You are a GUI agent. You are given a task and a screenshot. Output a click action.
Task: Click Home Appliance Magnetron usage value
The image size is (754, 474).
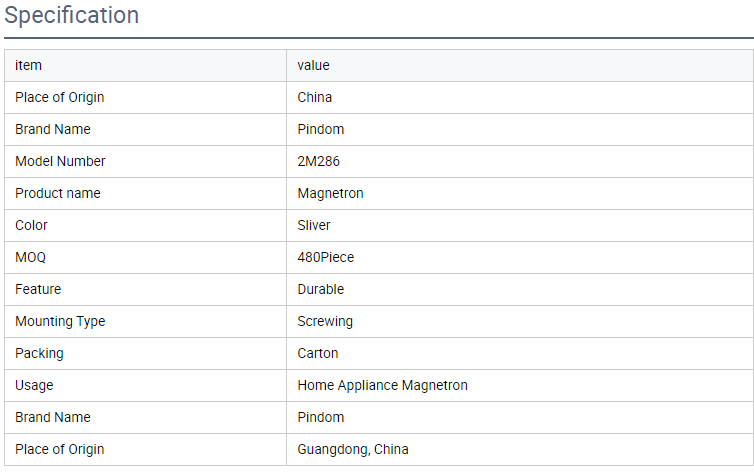(x=382, y=386)
